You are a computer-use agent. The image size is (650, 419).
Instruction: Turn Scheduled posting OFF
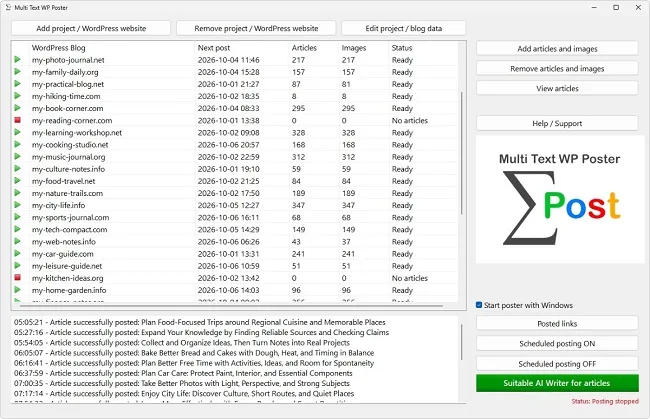557,364
